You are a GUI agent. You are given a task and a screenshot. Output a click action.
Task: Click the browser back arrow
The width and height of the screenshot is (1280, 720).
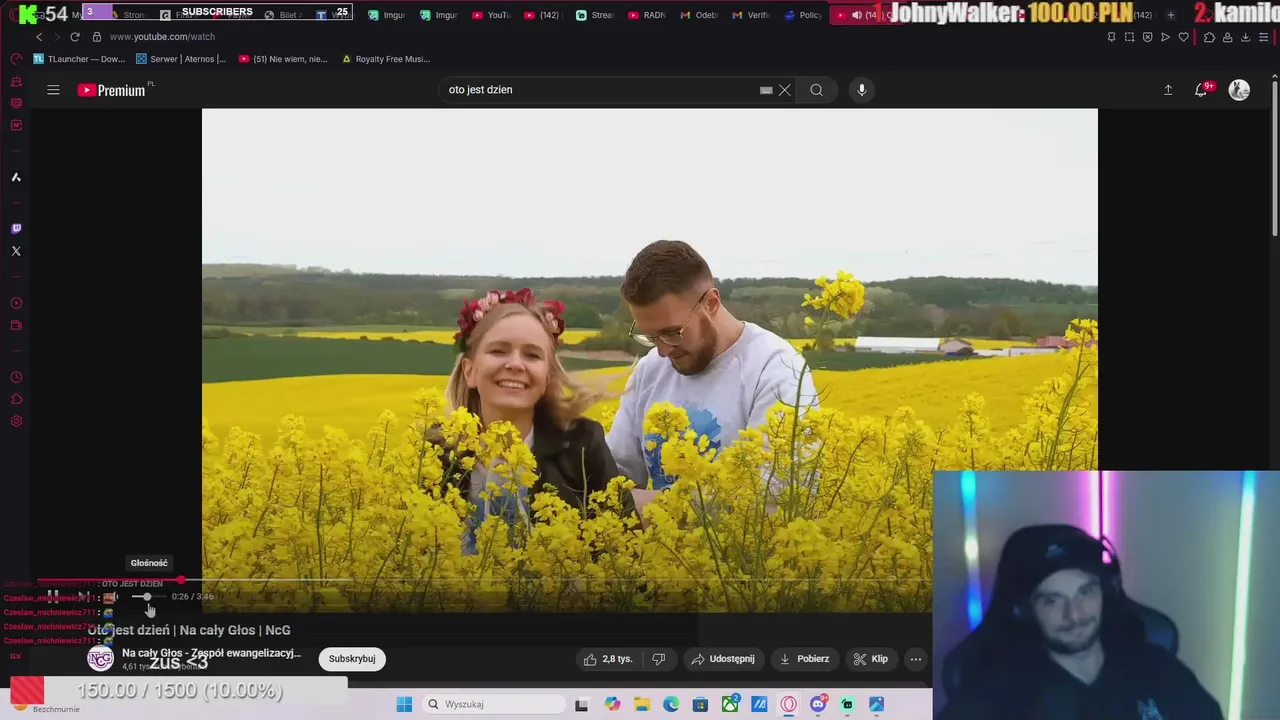(39, 37)
